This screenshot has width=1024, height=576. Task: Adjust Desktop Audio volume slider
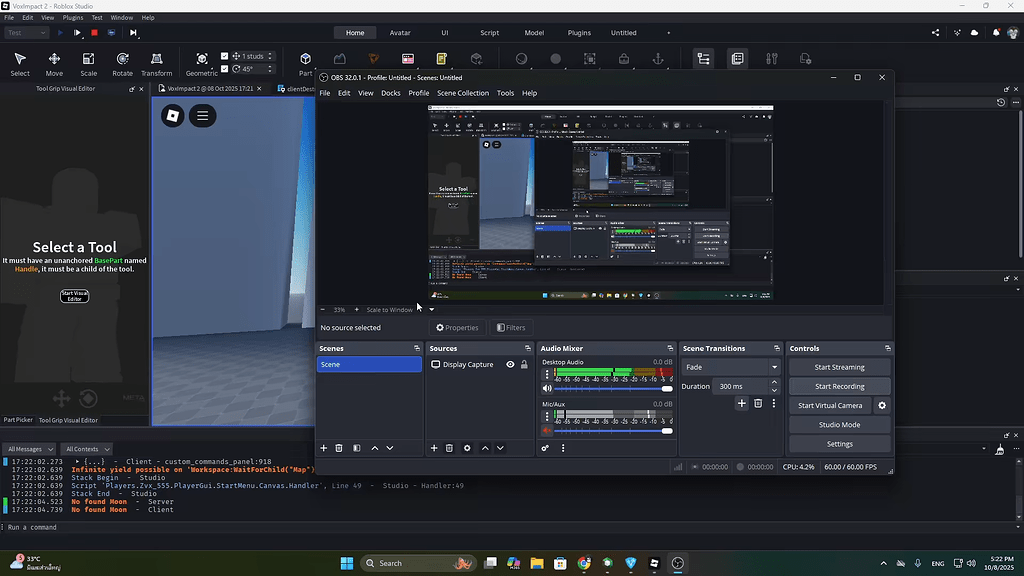tap(613, 389)
